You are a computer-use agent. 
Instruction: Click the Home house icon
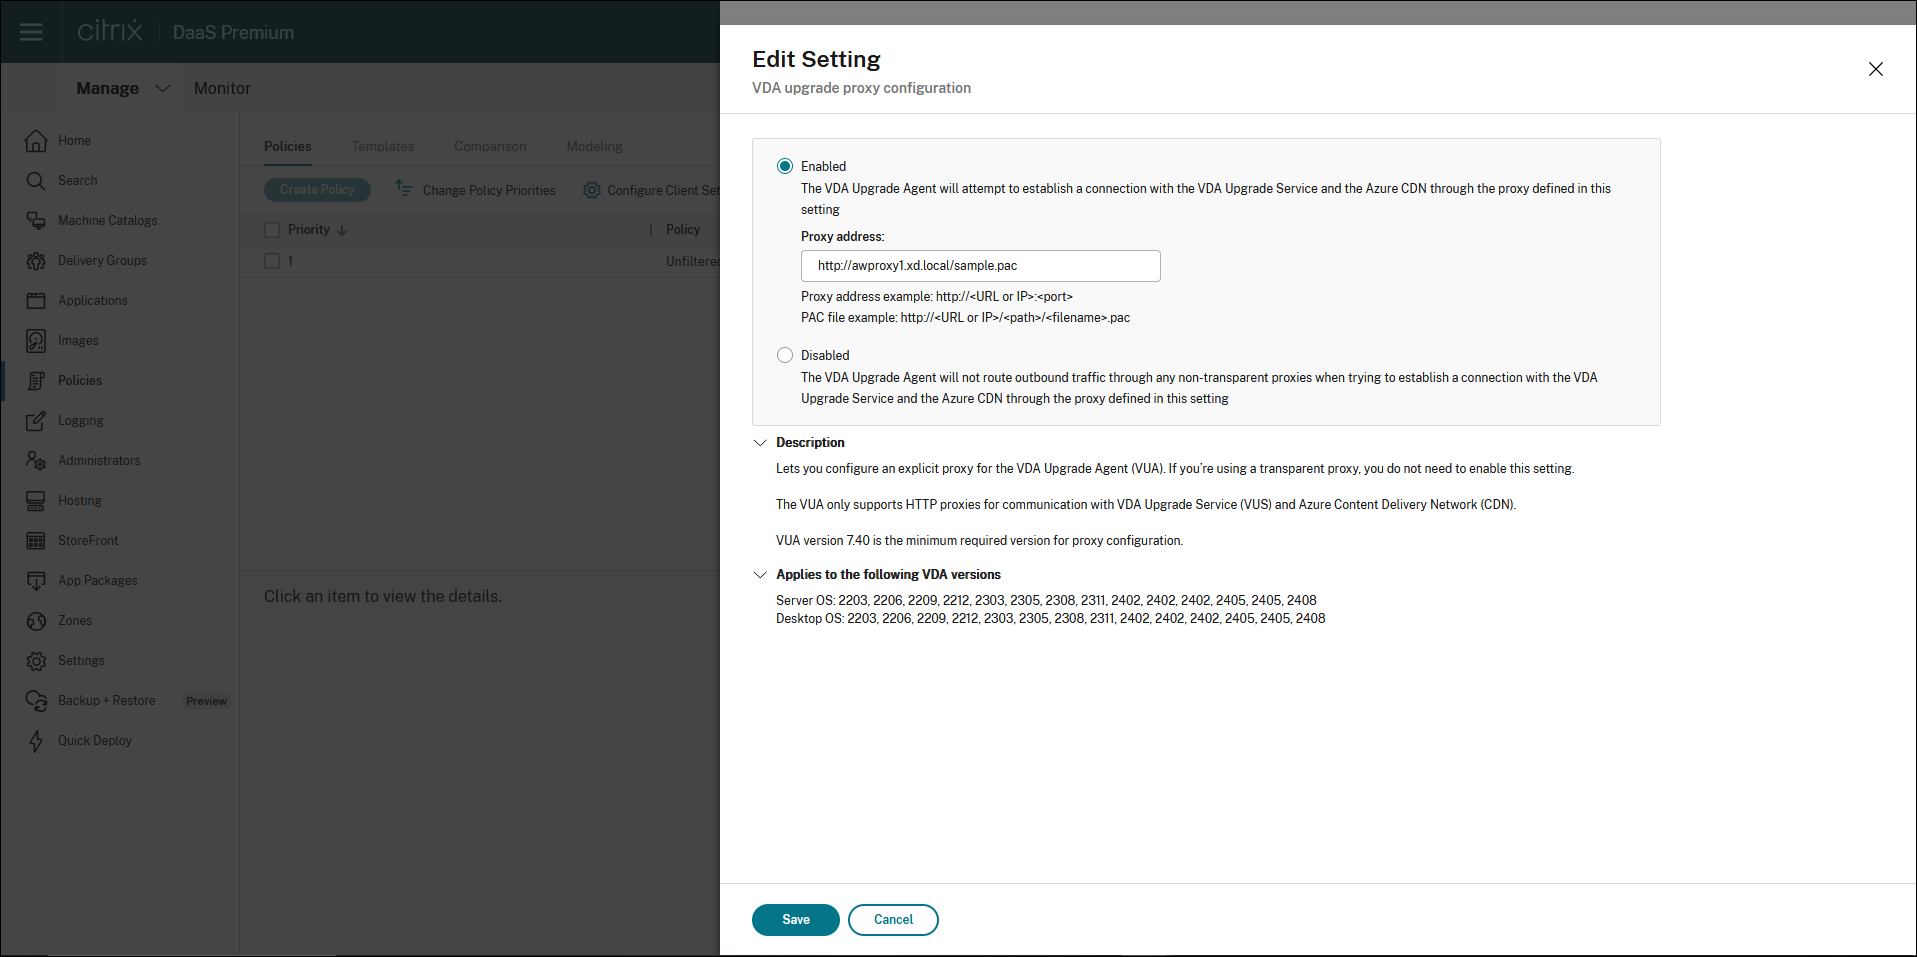click(36, 141)
